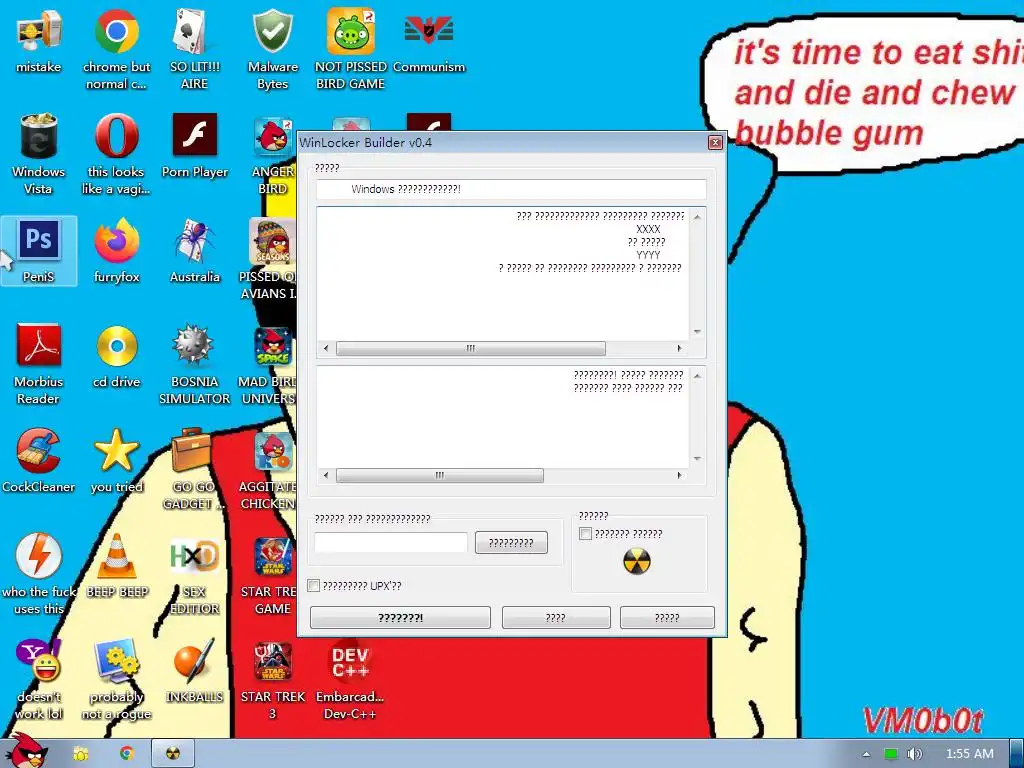This screenshot has height=768, width=1024.
Task: Show hidden tray icons arrow
Action: click(867, 754)
